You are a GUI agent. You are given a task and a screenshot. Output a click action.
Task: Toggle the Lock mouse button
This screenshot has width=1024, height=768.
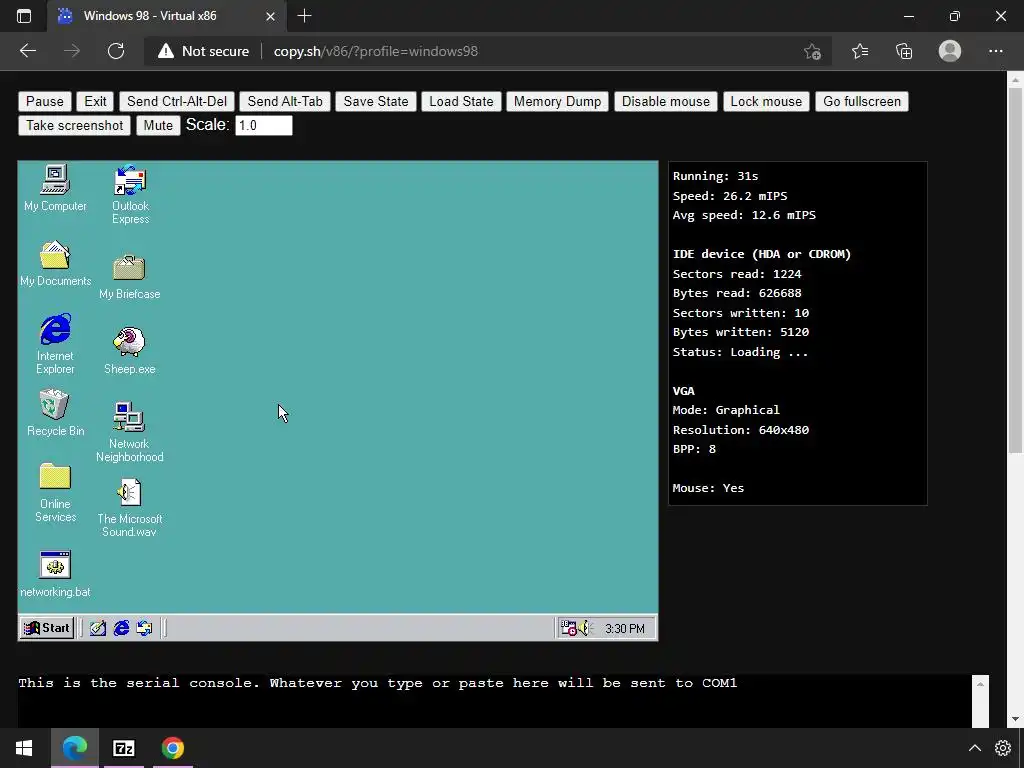pyautogui.click(x=766, y=101)
